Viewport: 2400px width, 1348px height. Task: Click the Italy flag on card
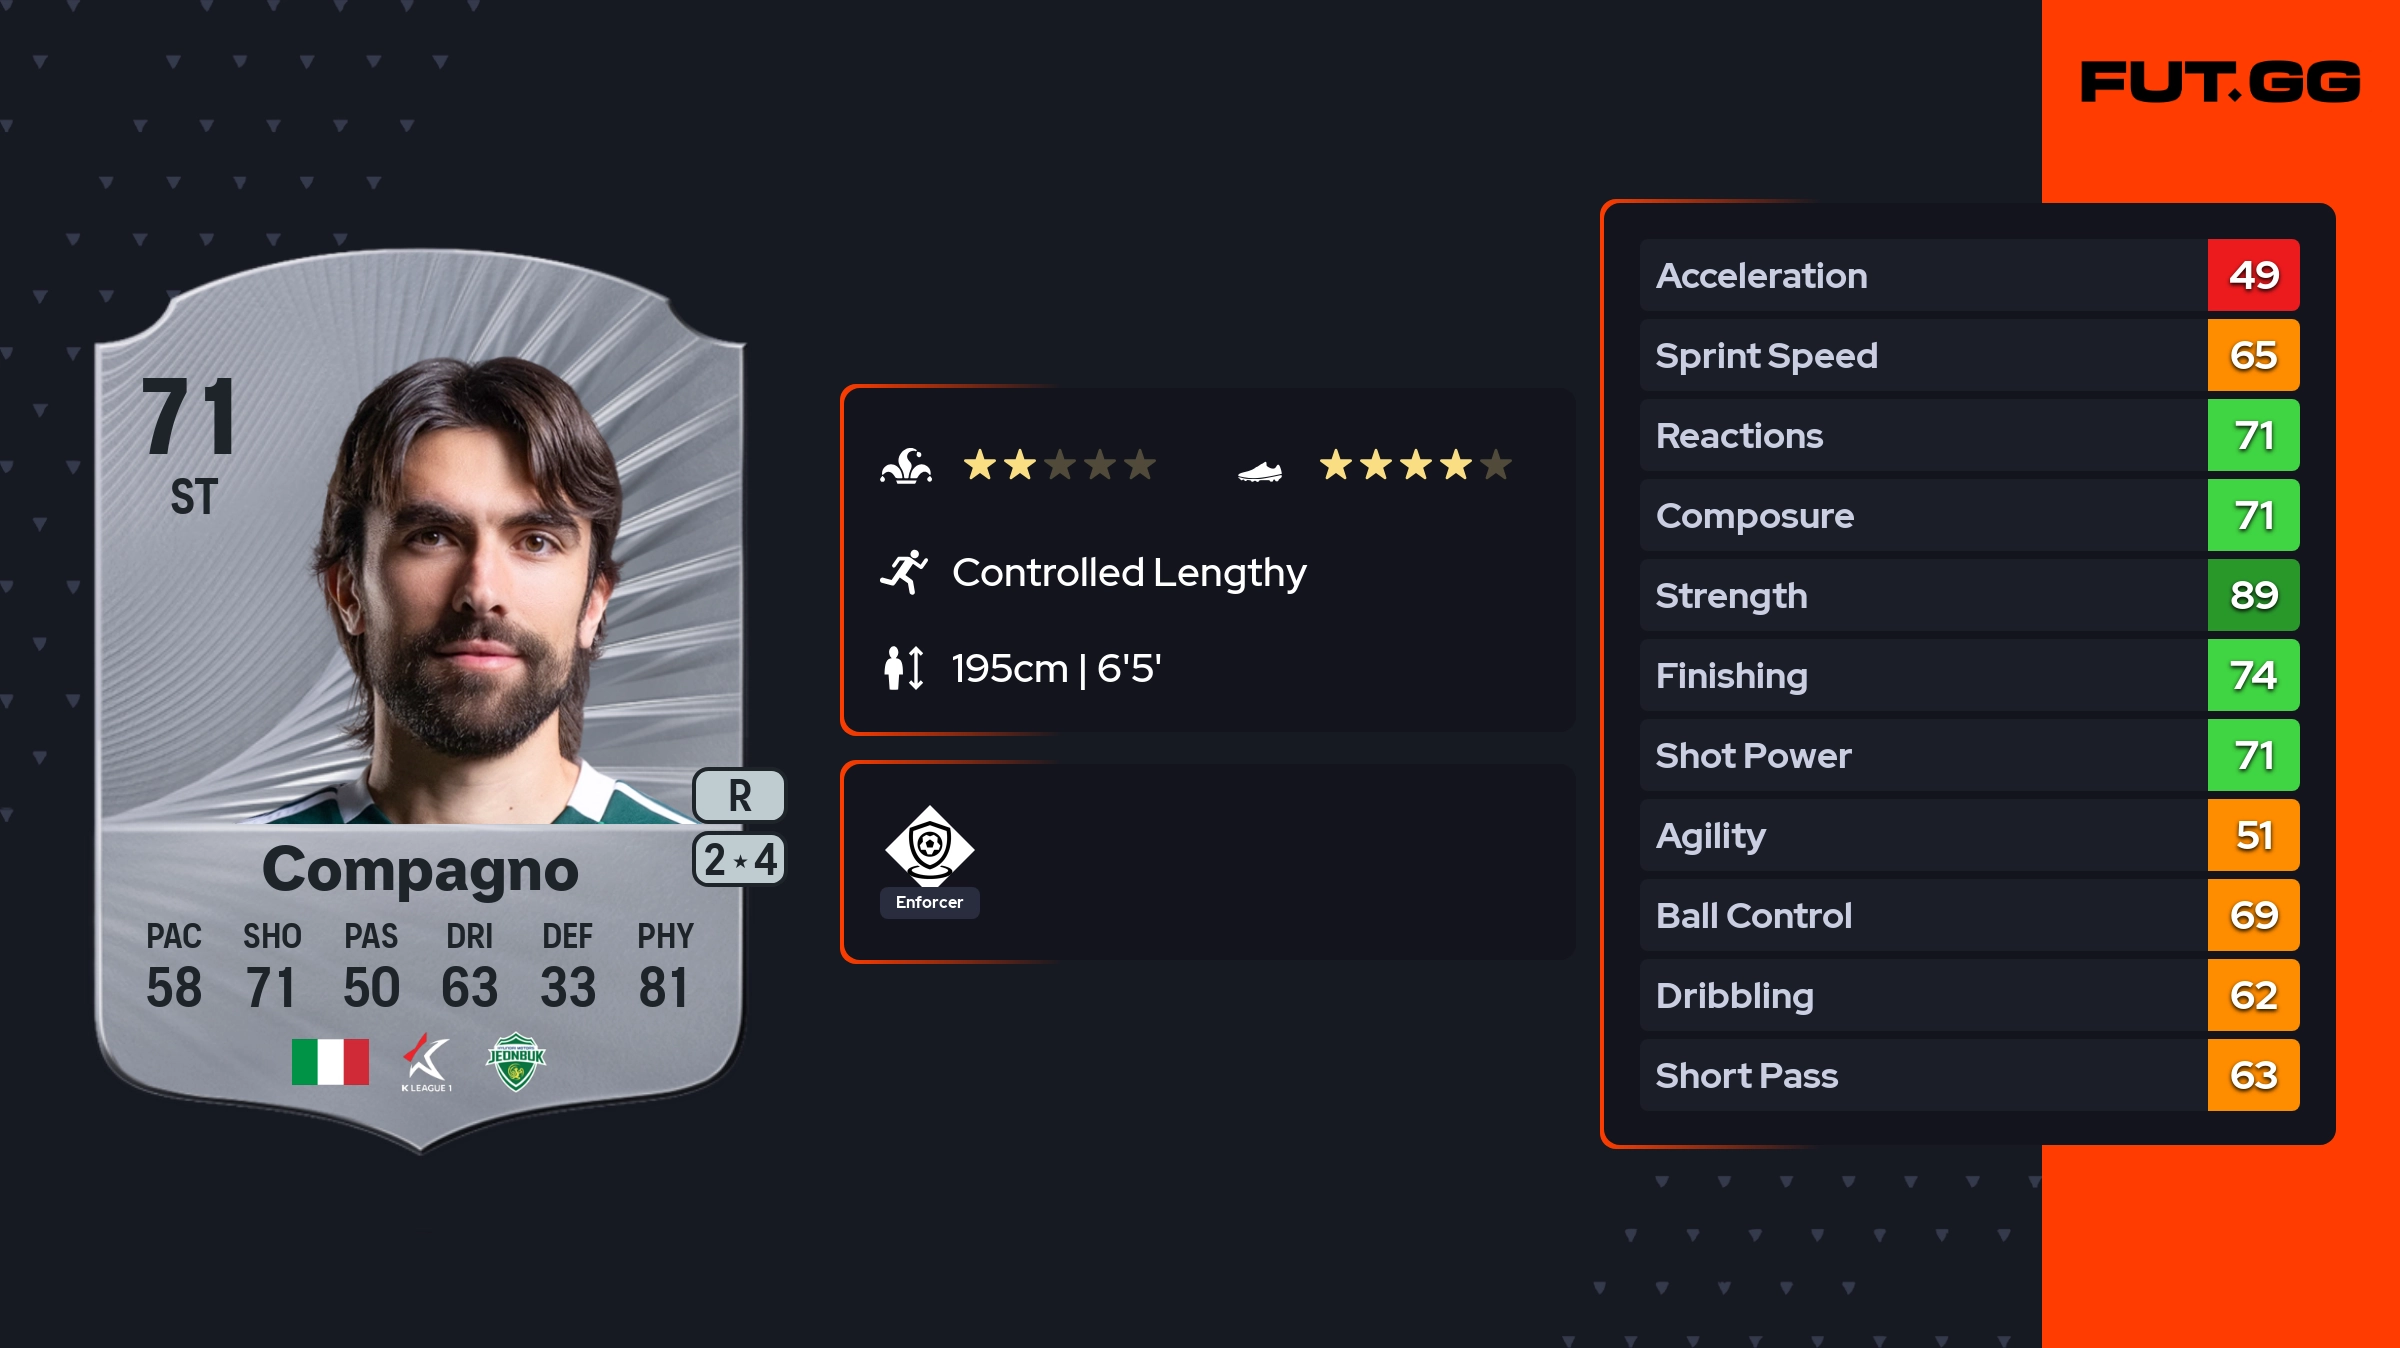tap(330, 1062)
